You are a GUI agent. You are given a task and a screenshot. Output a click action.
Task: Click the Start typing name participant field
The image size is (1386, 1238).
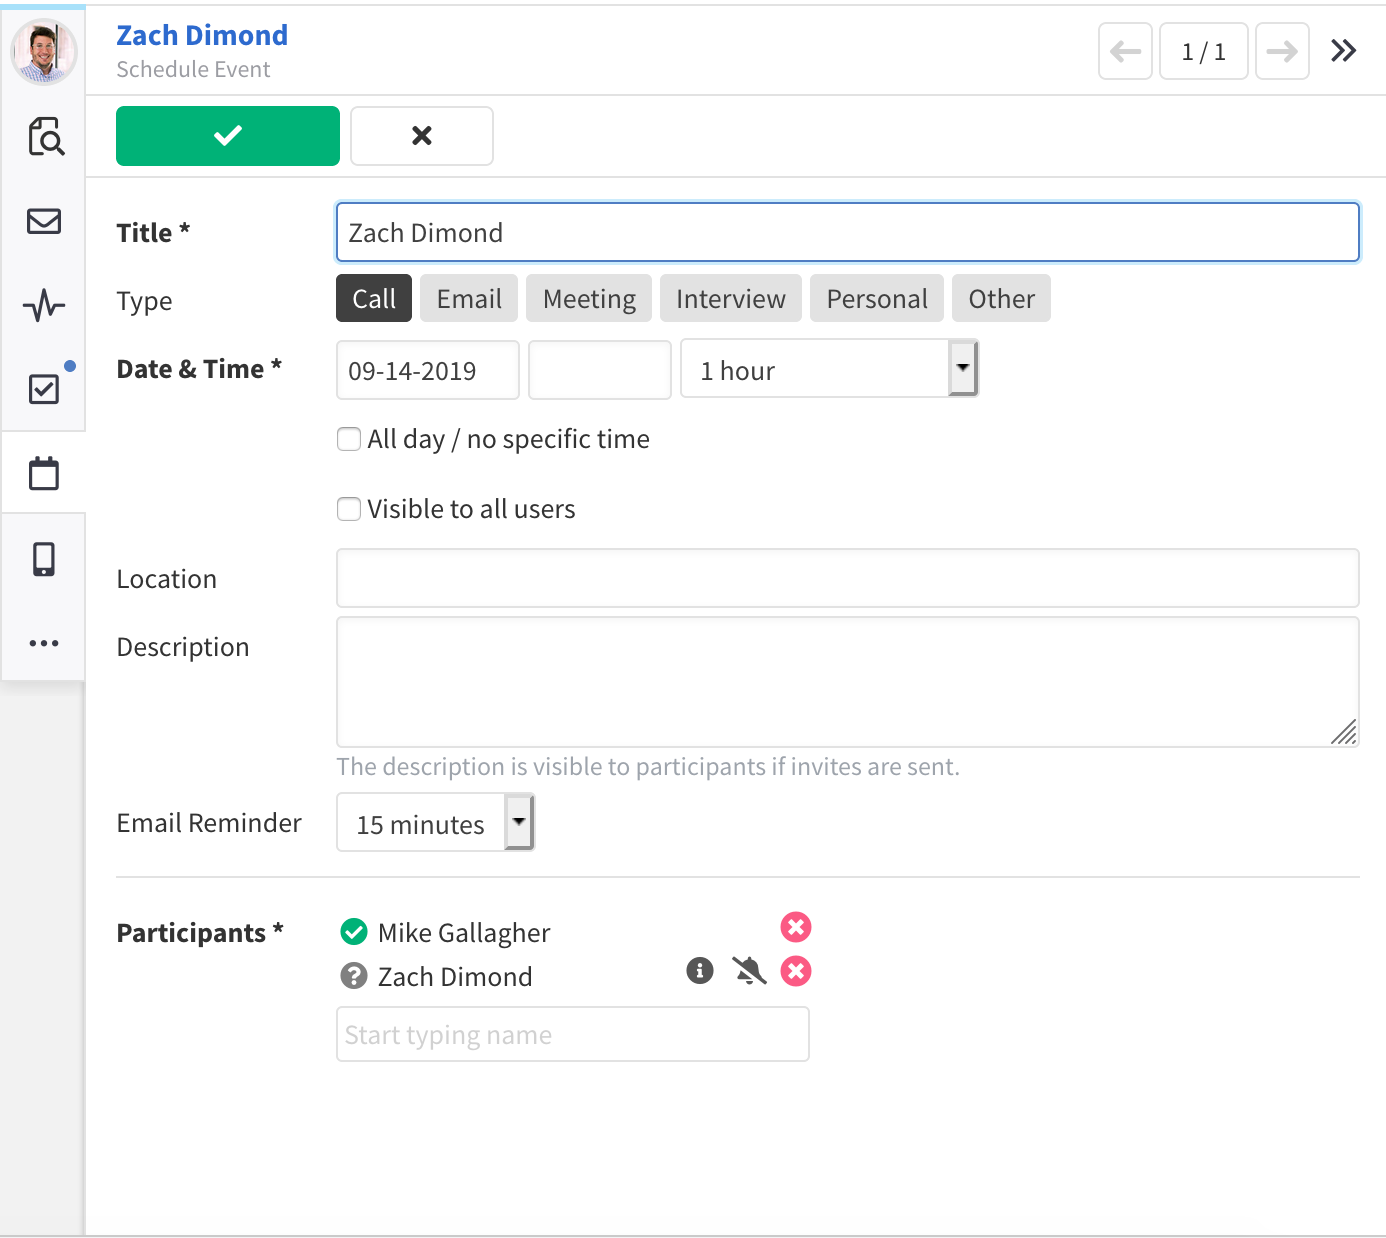pyautogui.click(x=573, y=1034)
